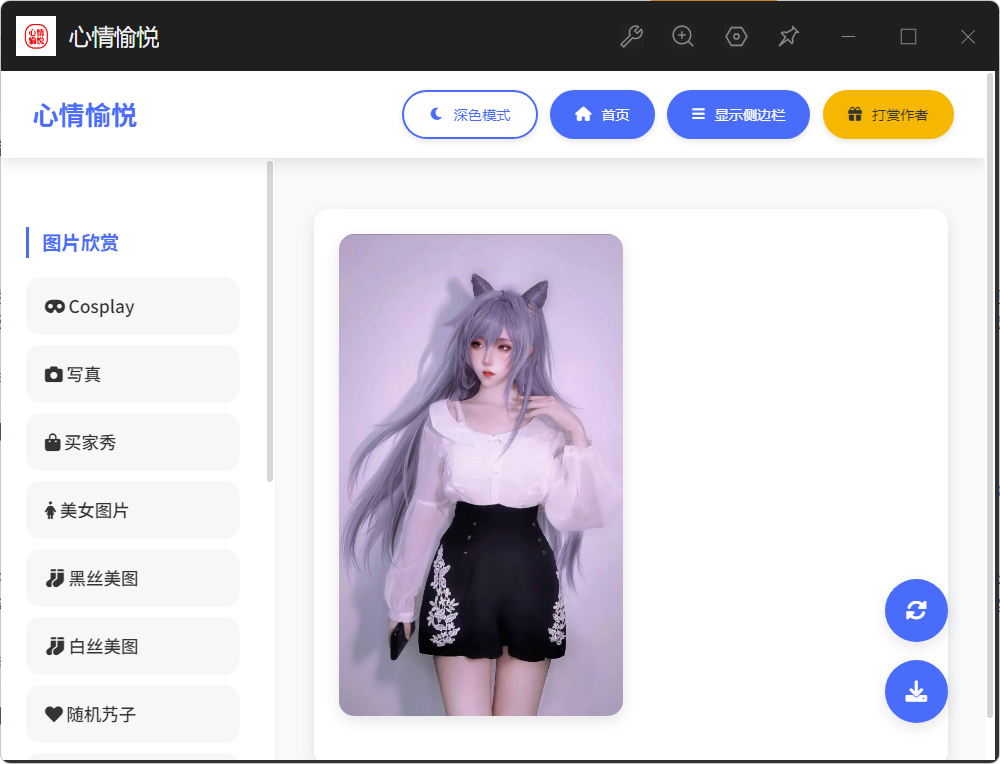Open 黑丝美图 category in sidebar

coord(133,578)
